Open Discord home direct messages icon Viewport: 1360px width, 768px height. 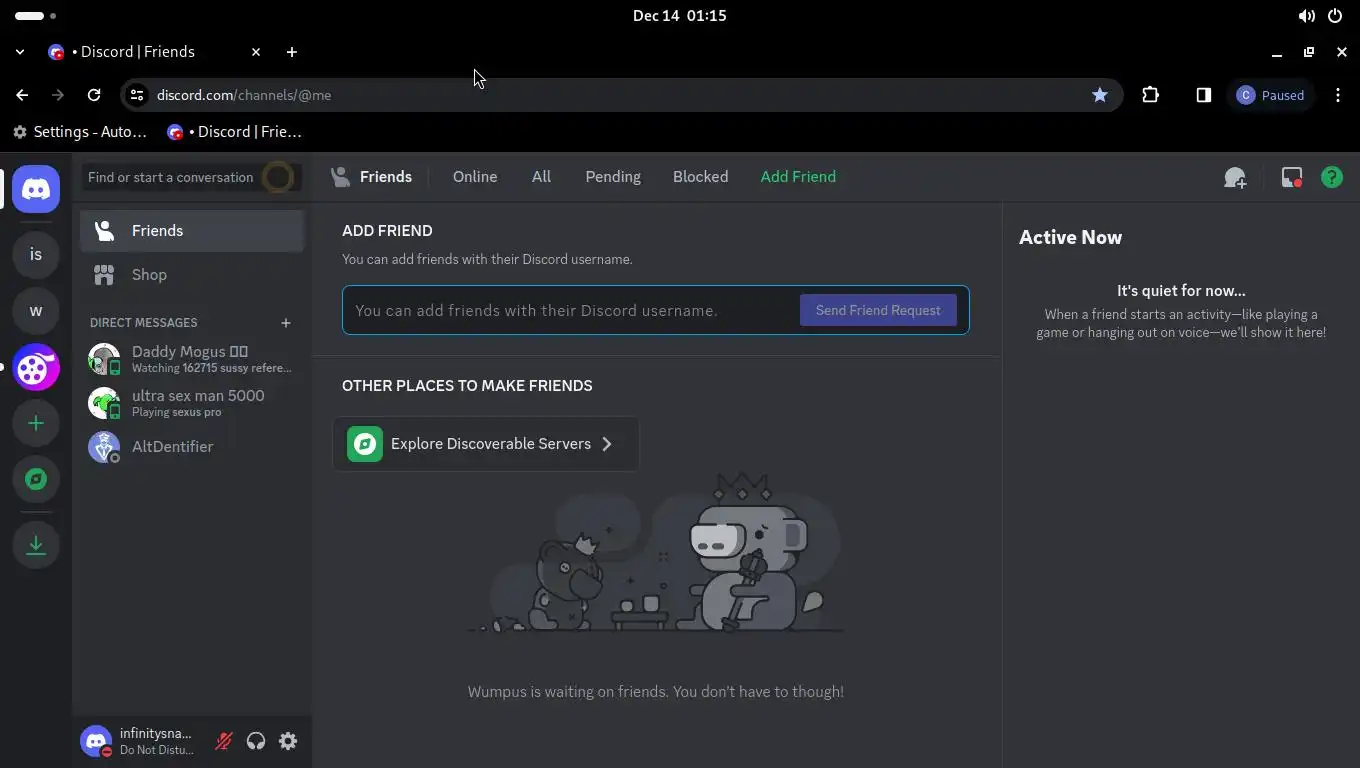coord(36,189)
